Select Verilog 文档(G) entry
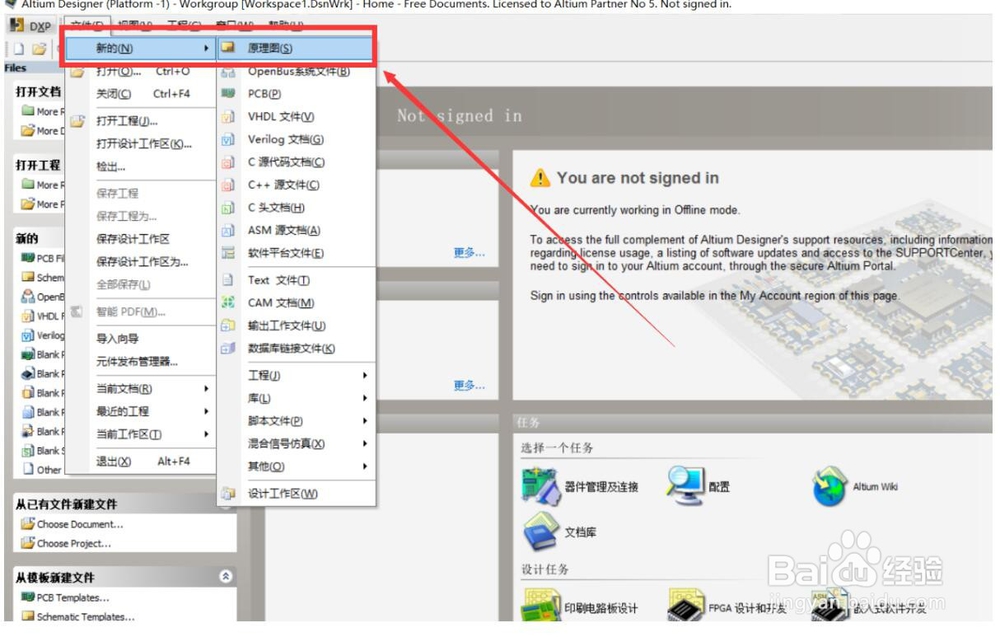 tap(285, 139)
